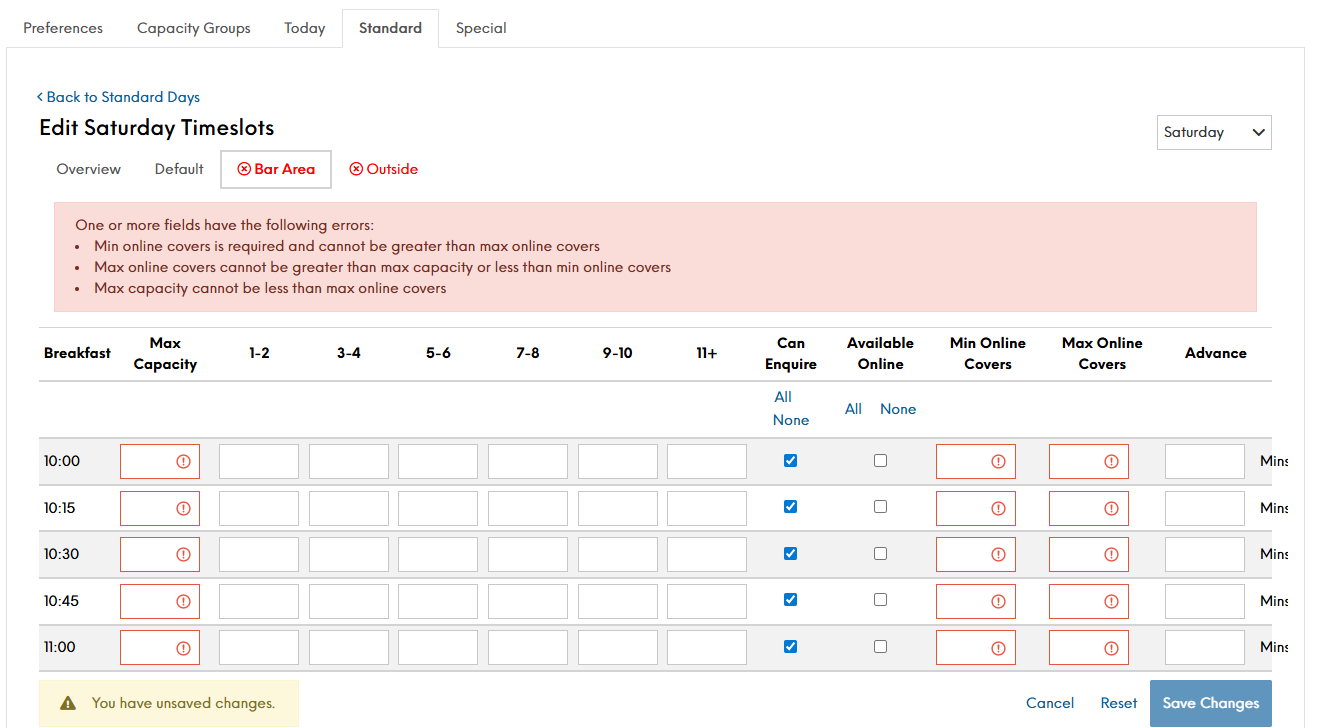Switch to the Capacity Groups tab
The image size is (1318, 728).
tap(193, 28)
